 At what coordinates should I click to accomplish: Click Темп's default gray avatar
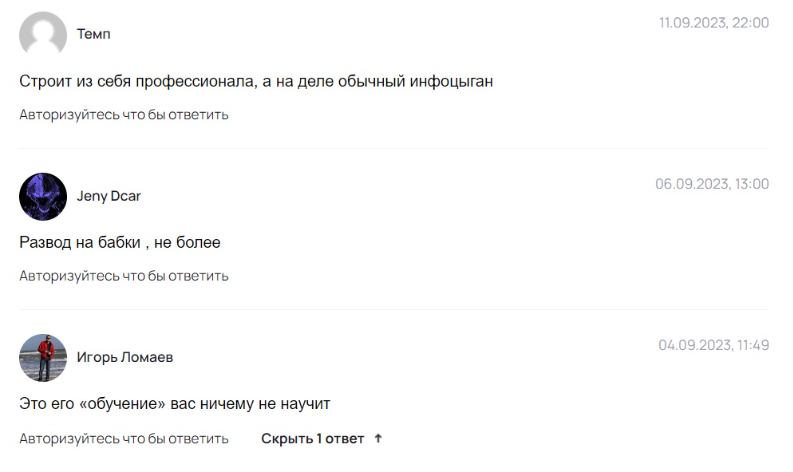(x=43, y=34)
